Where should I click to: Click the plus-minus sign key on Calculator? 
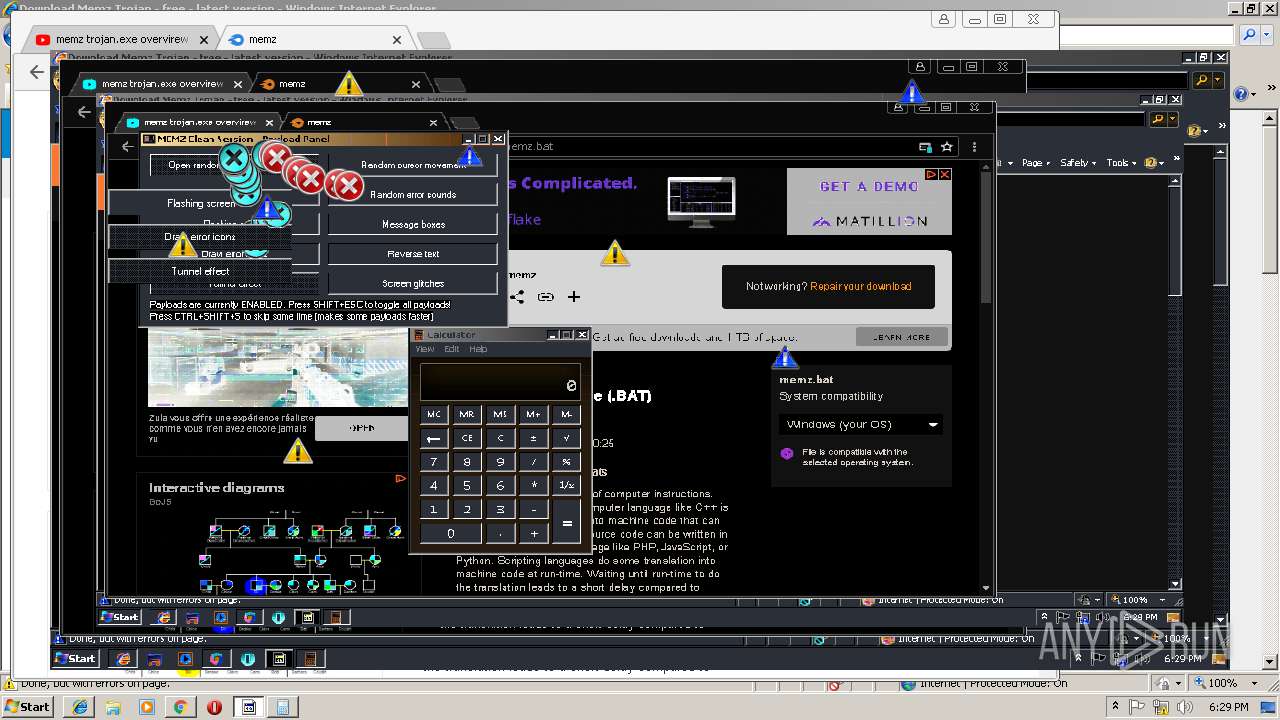[533, 438]
